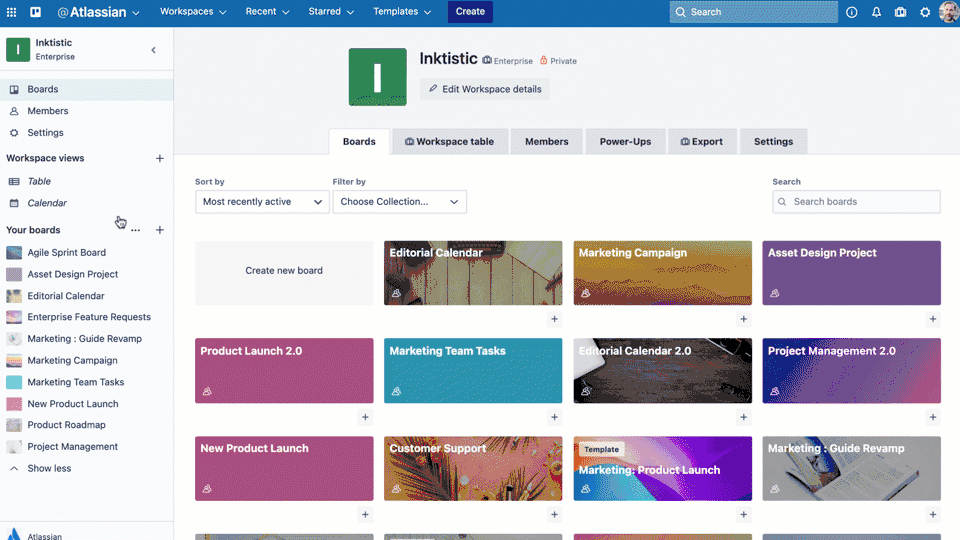This screenshot has width=960, height=540.
Task: Click the Search boards input field
Action: 857,202
